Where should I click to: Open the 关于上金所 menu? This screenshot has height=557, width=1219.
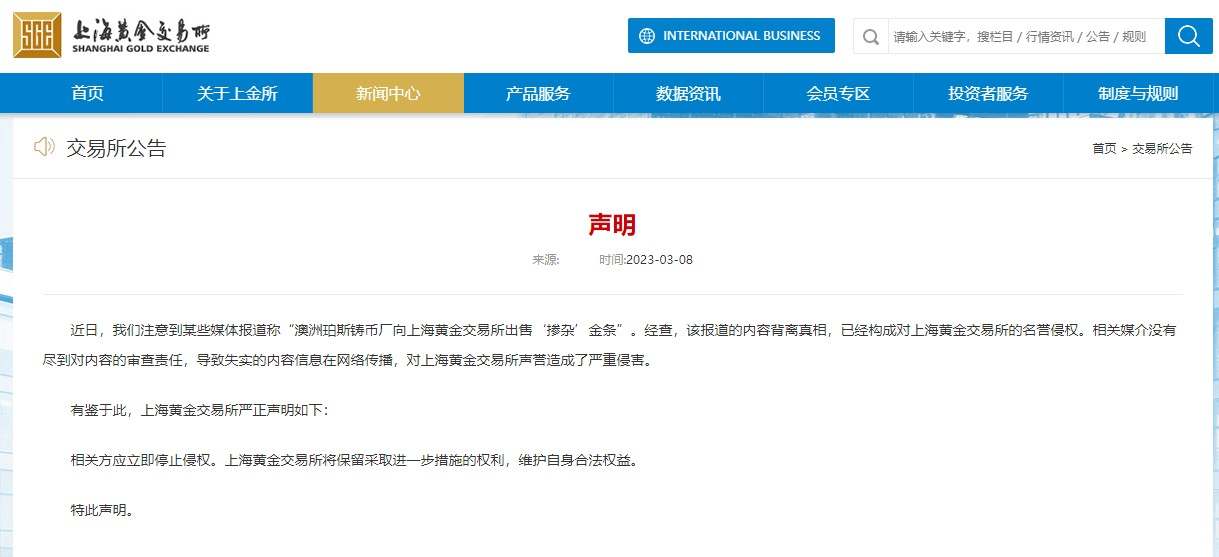coord(237,94)
